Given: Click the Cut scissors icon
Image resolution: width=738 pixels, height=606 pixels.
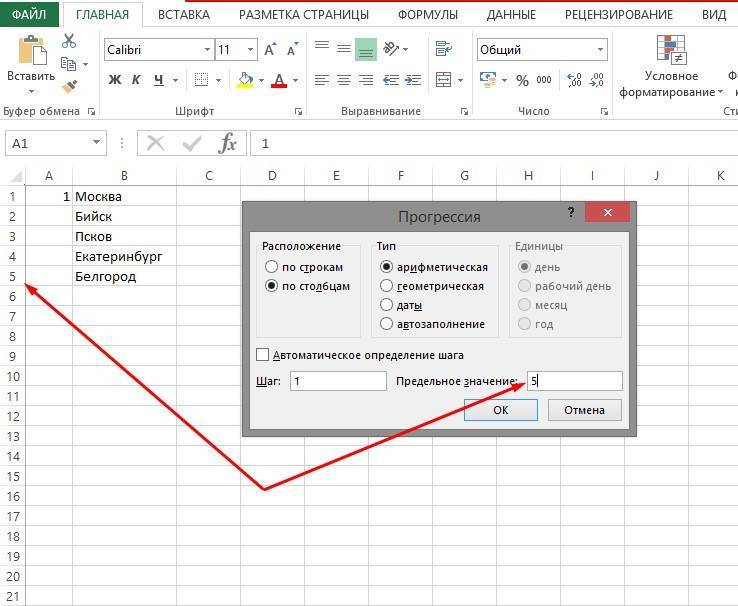Looking at the screenshot, I should coord(69,41).
